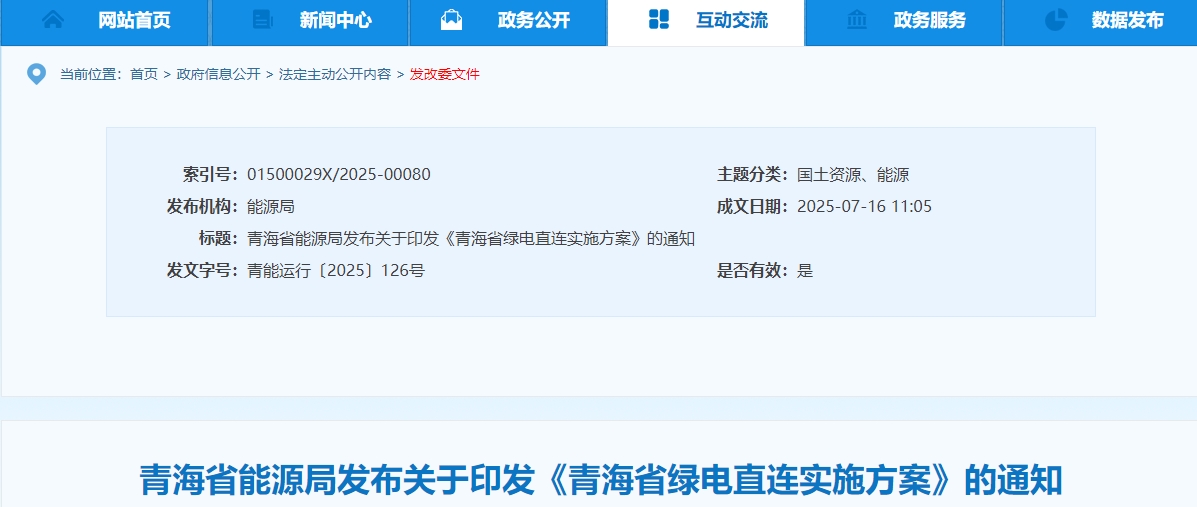Screen dimensions: 1197x507
Task: Click the location pin icon before 当前位置
Action: tap(37, 74)
